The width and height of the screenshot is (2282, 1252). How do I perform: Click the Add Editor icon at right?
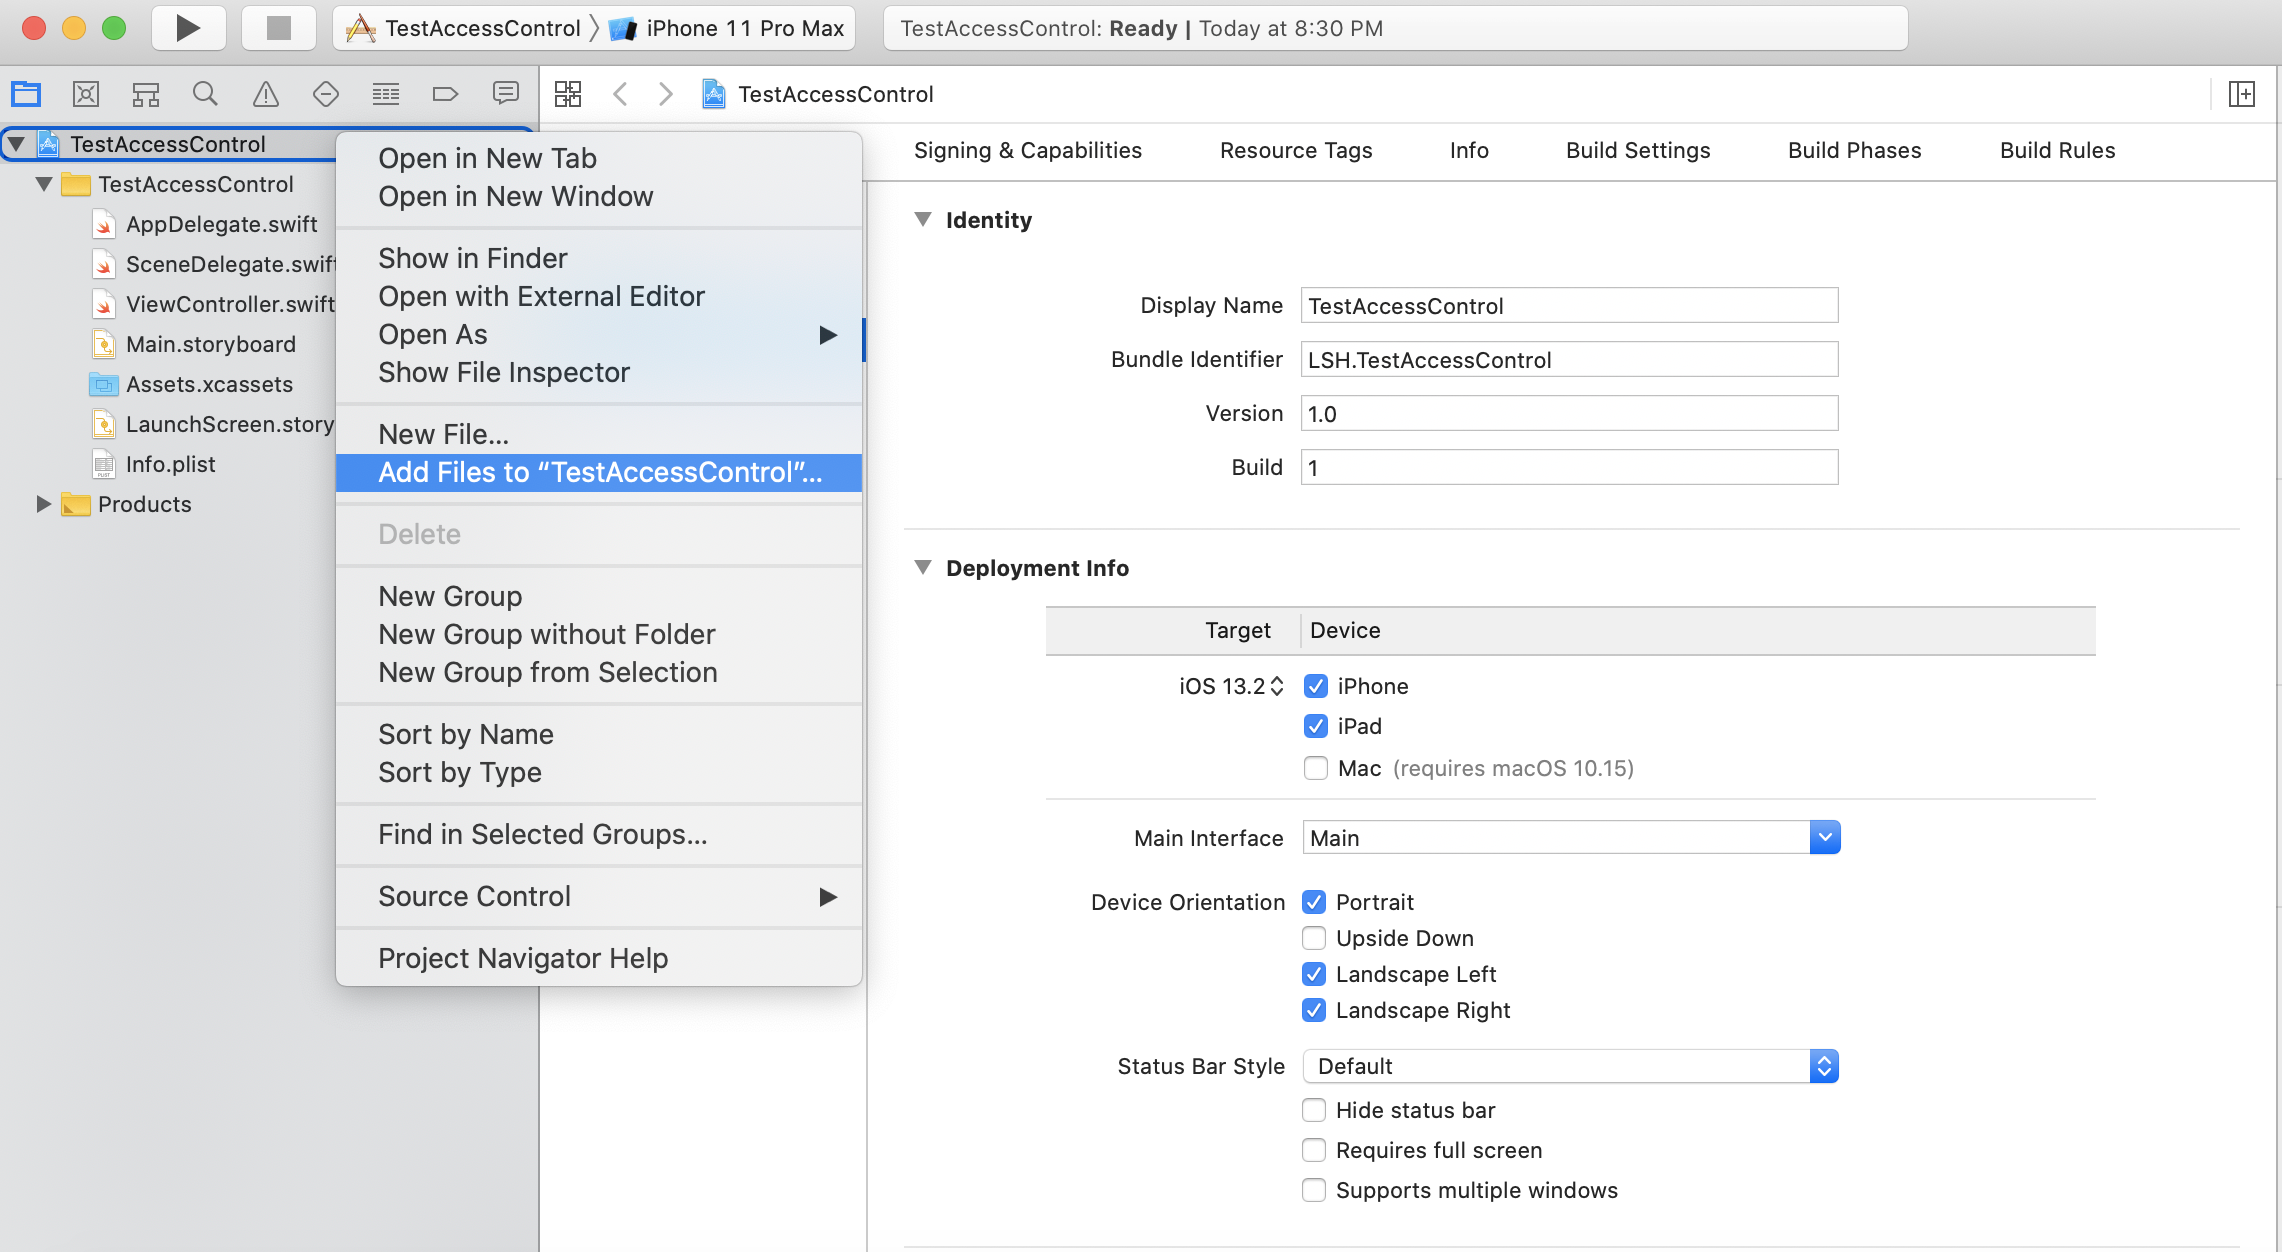tap(2241, 94)
